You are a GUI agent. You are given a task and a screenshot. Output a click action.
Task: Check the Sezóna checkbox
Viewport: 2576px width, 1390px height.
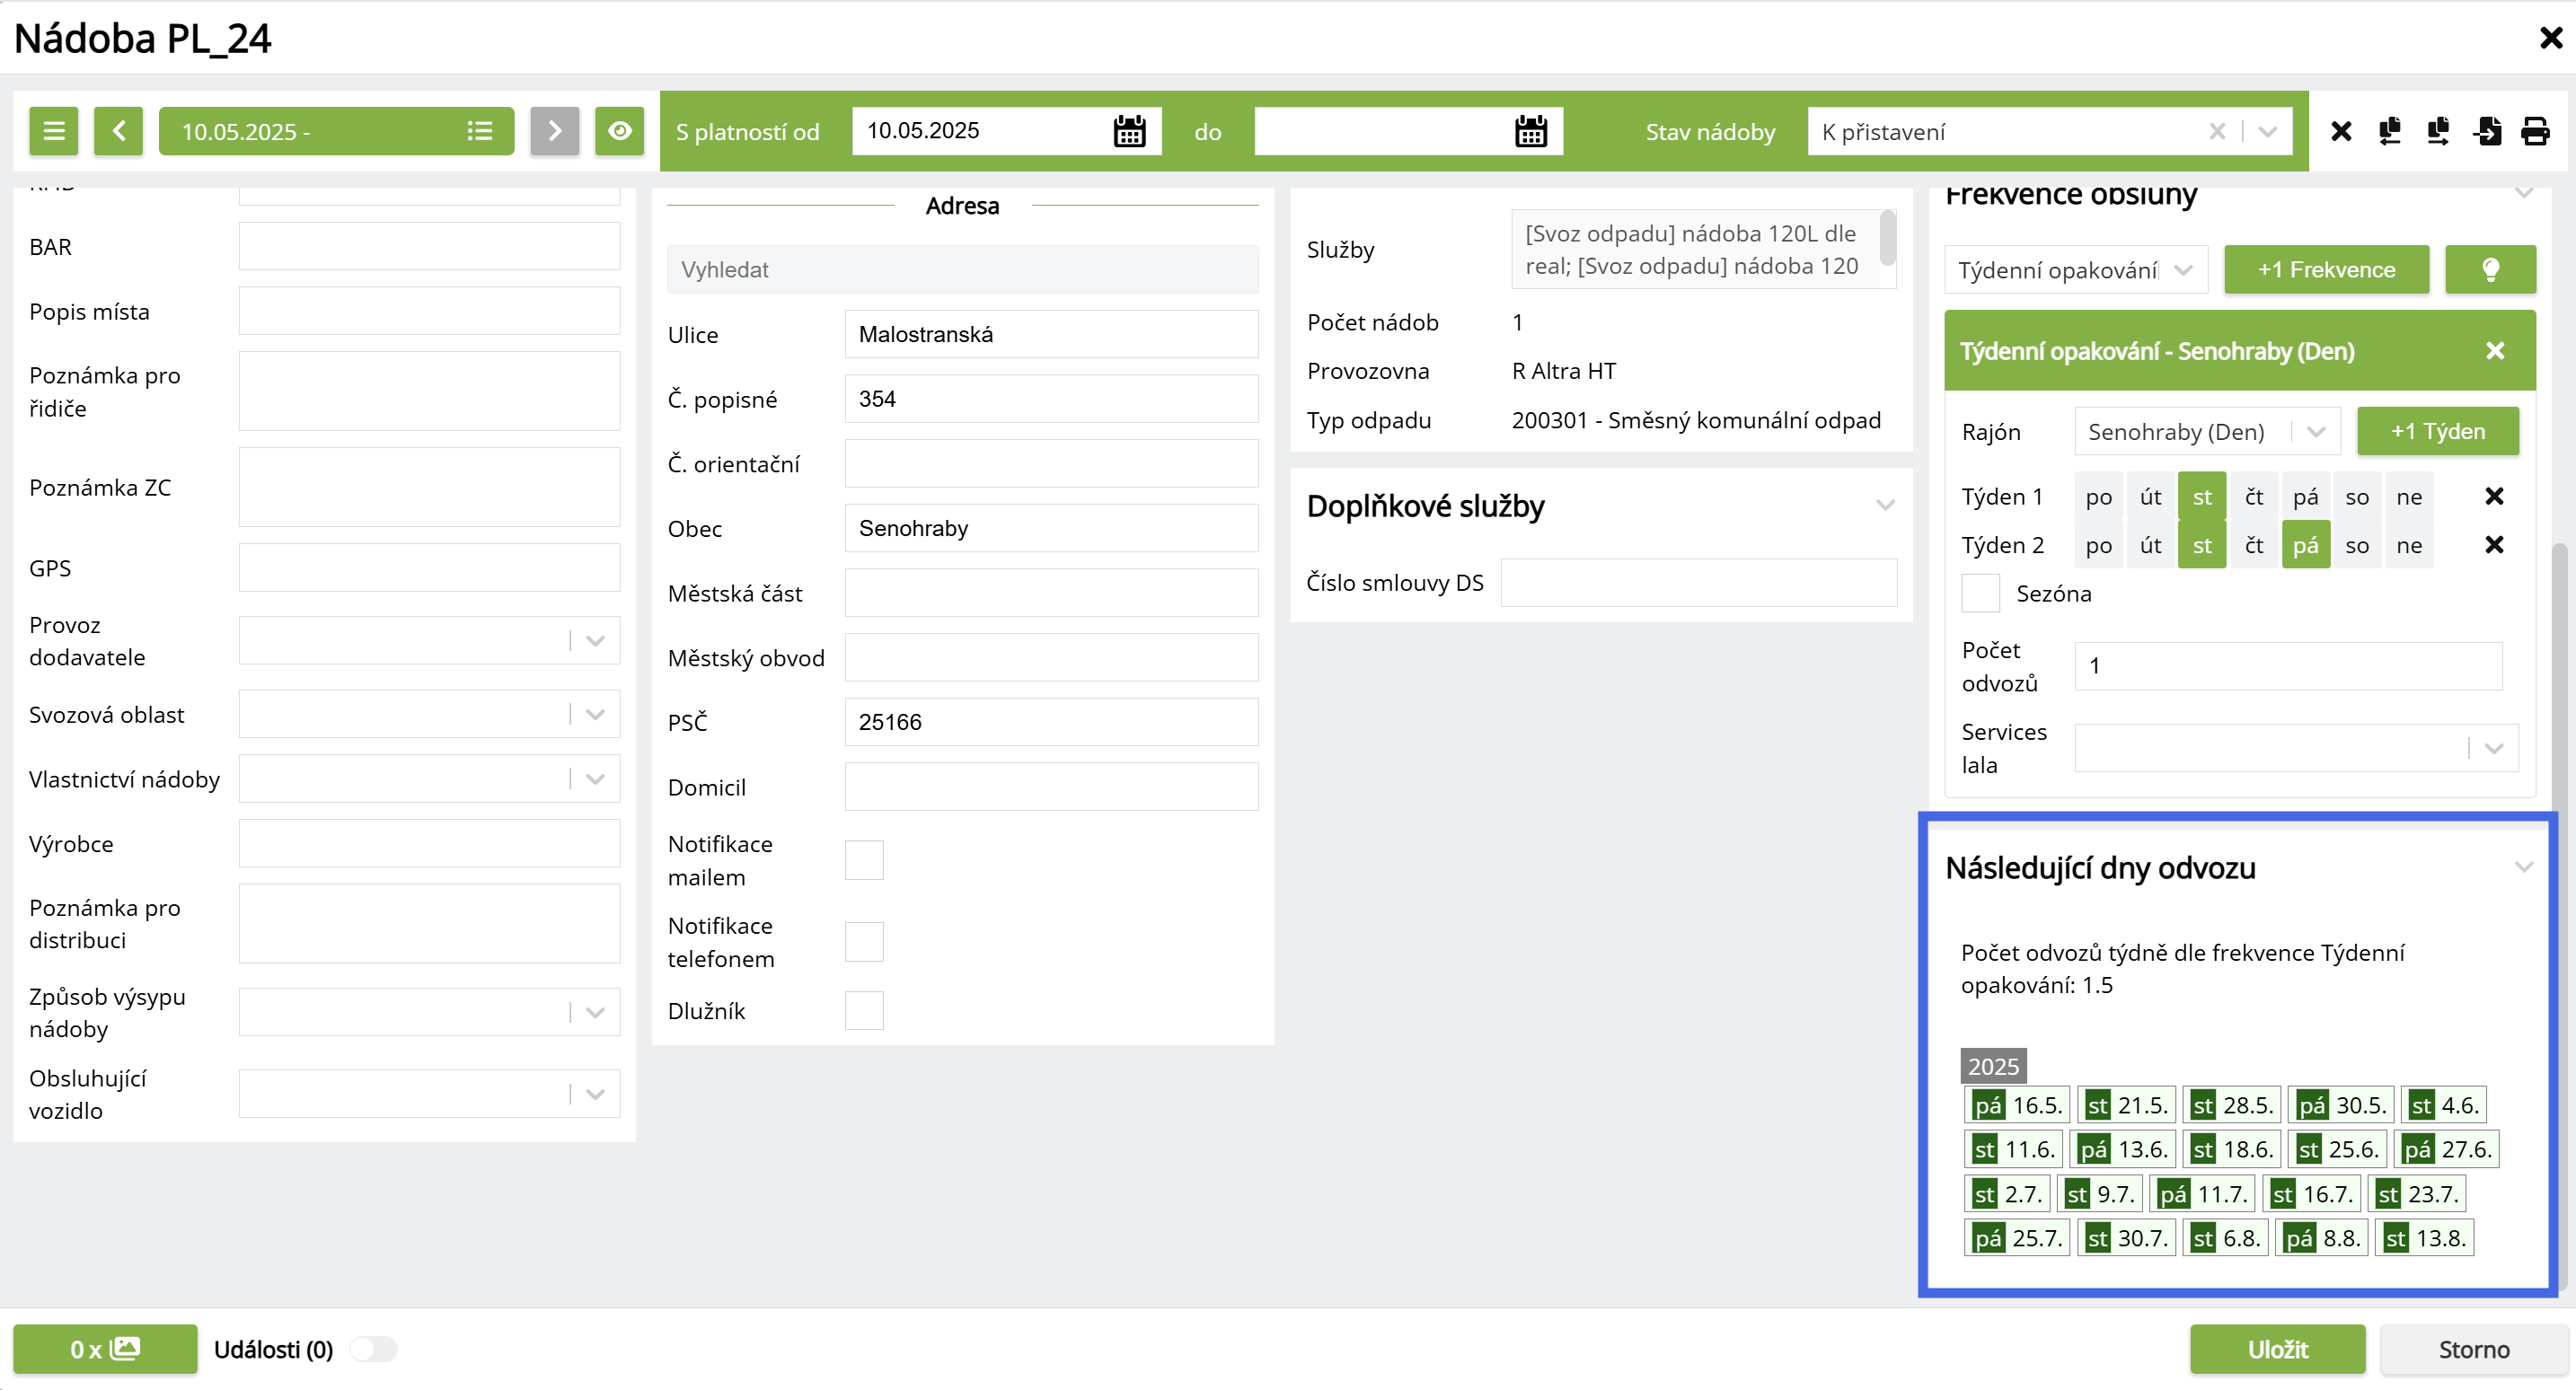point(1980,593)
